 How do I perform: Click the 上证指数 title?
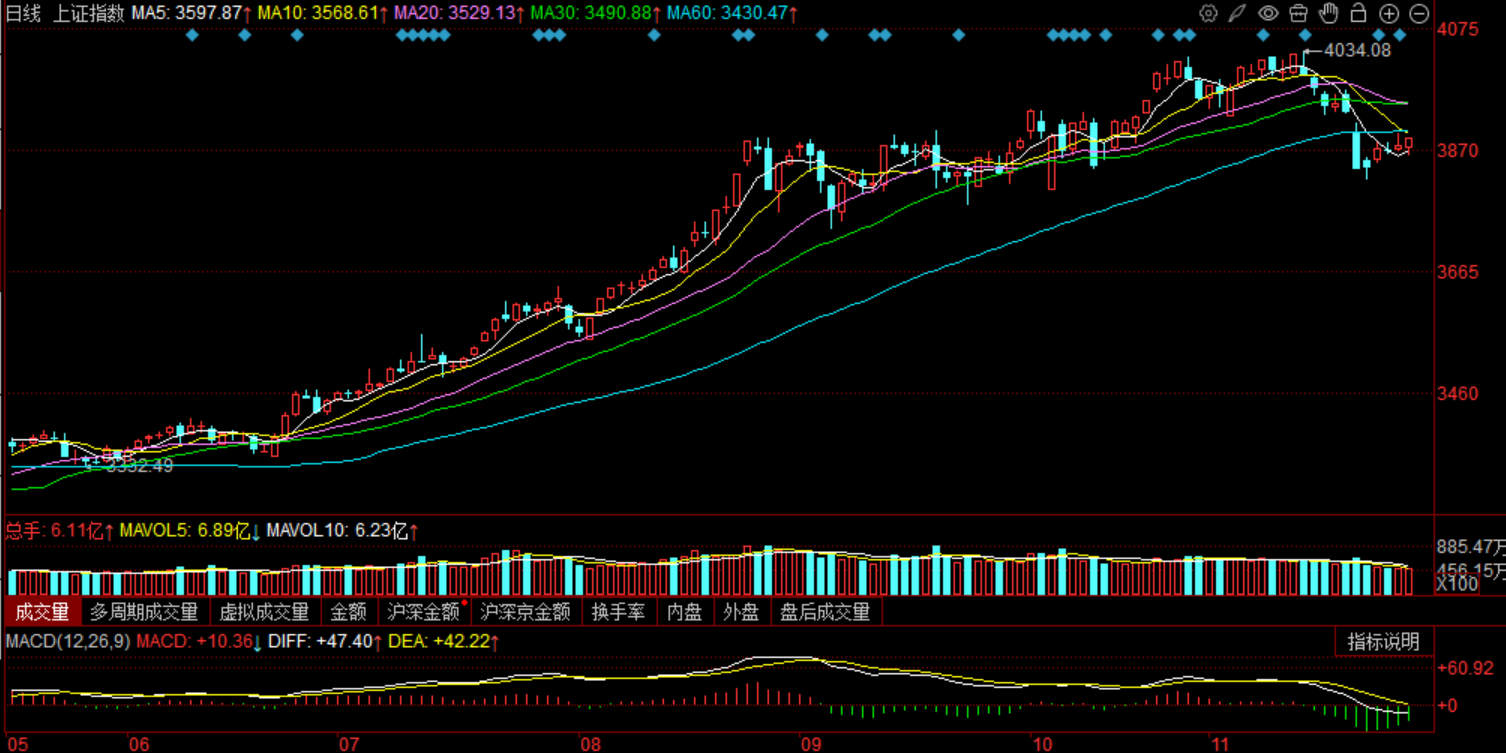89,14
